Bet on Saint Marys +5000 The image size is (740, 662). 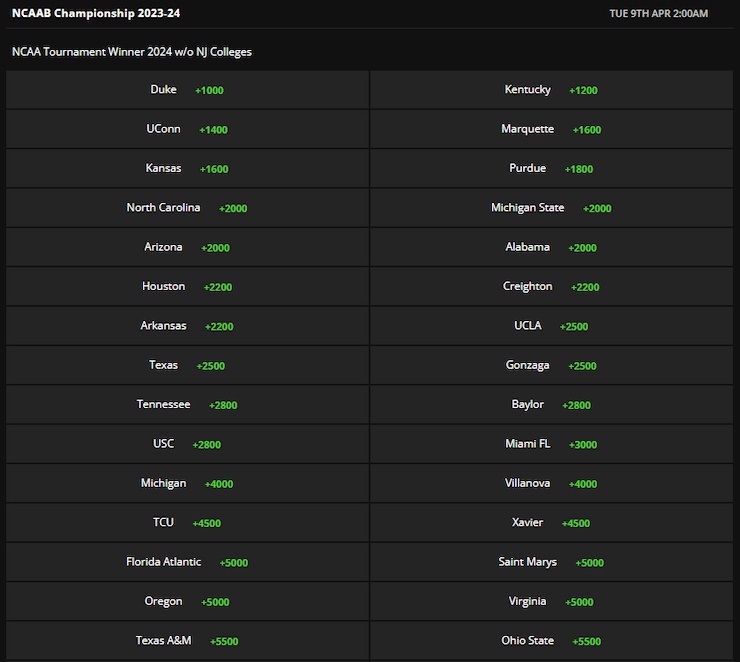551,562
